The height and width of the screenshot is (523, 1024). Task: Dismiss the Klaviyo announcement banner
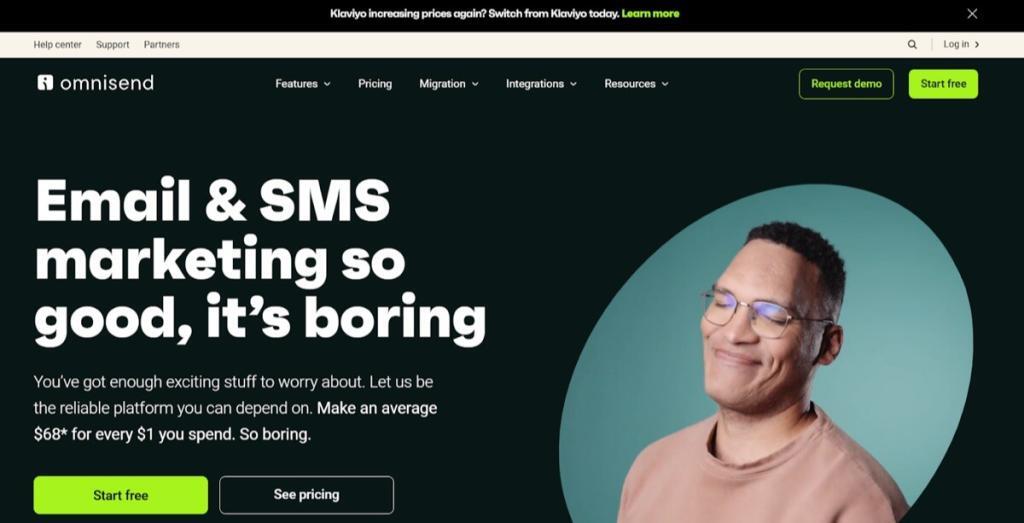click(x=972, y=14)
